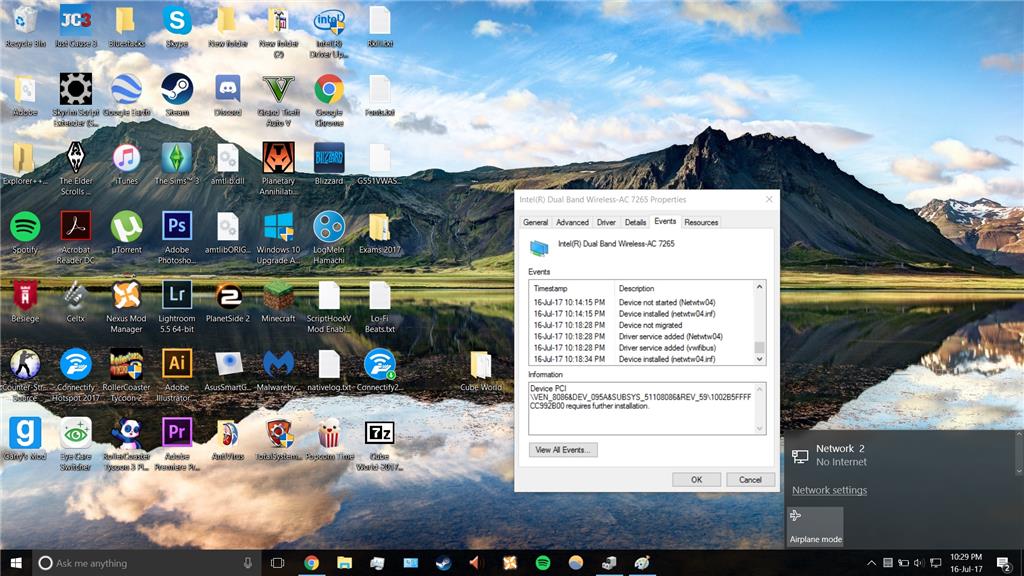Image resolution: width=1024 pixels, height=576 pixels.
Task: Select the Steam desktop shortcut
Action: tap(177, 95)
